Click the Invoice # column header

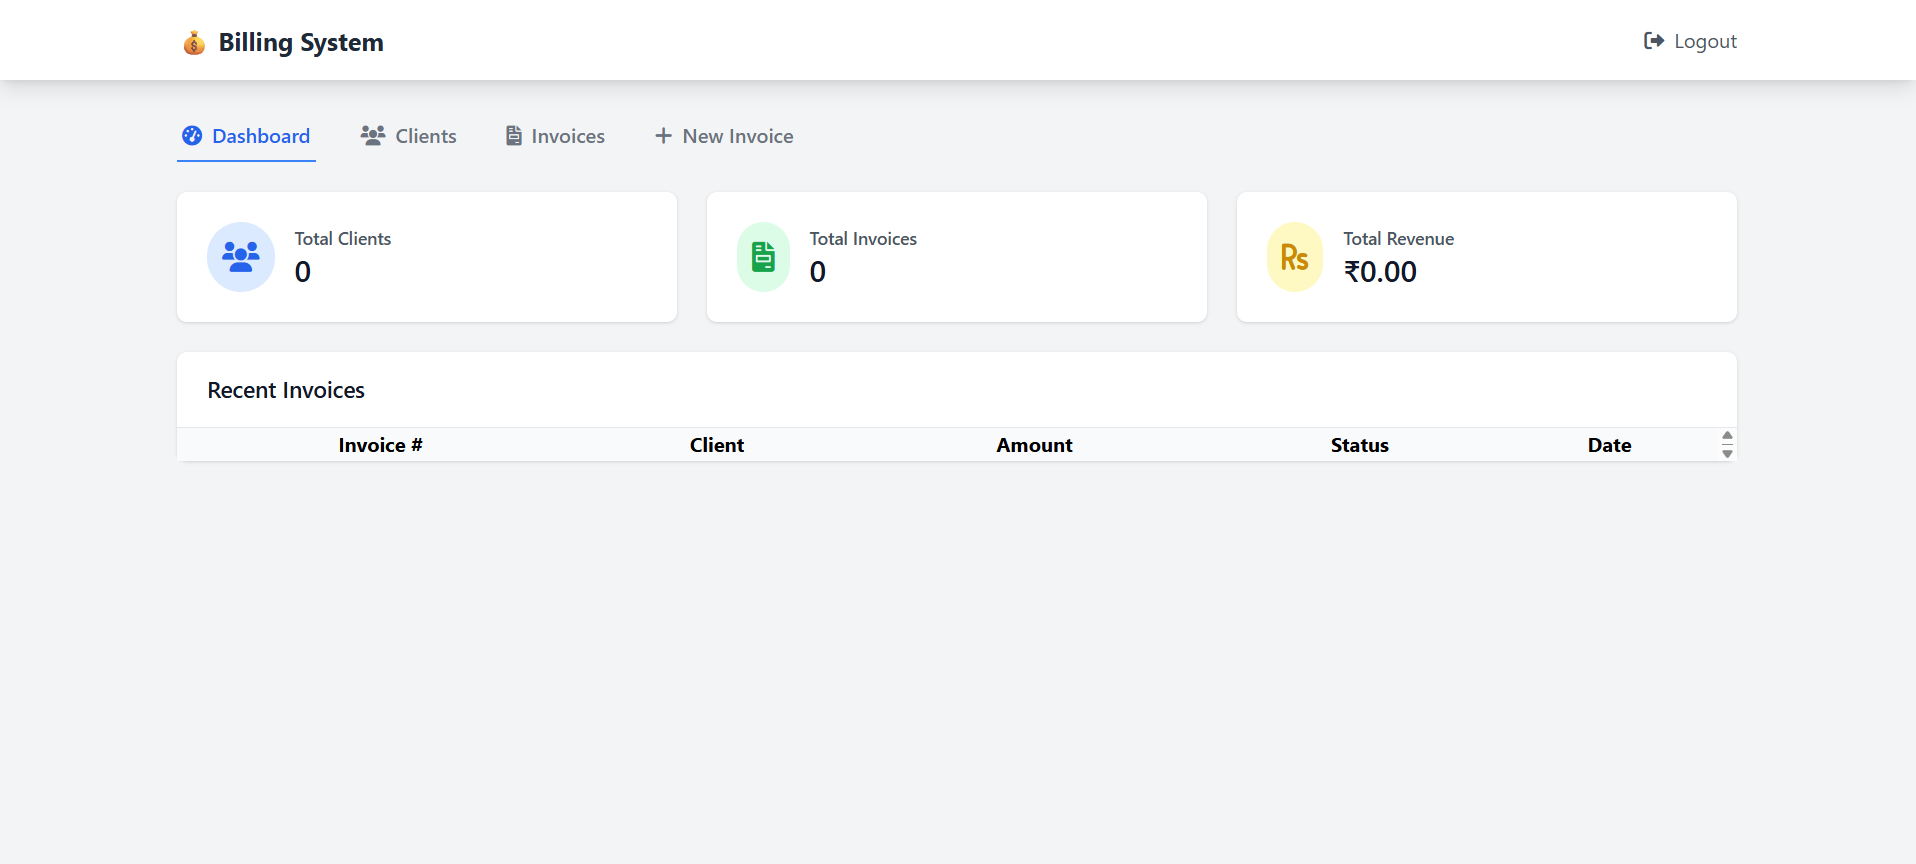380,445
